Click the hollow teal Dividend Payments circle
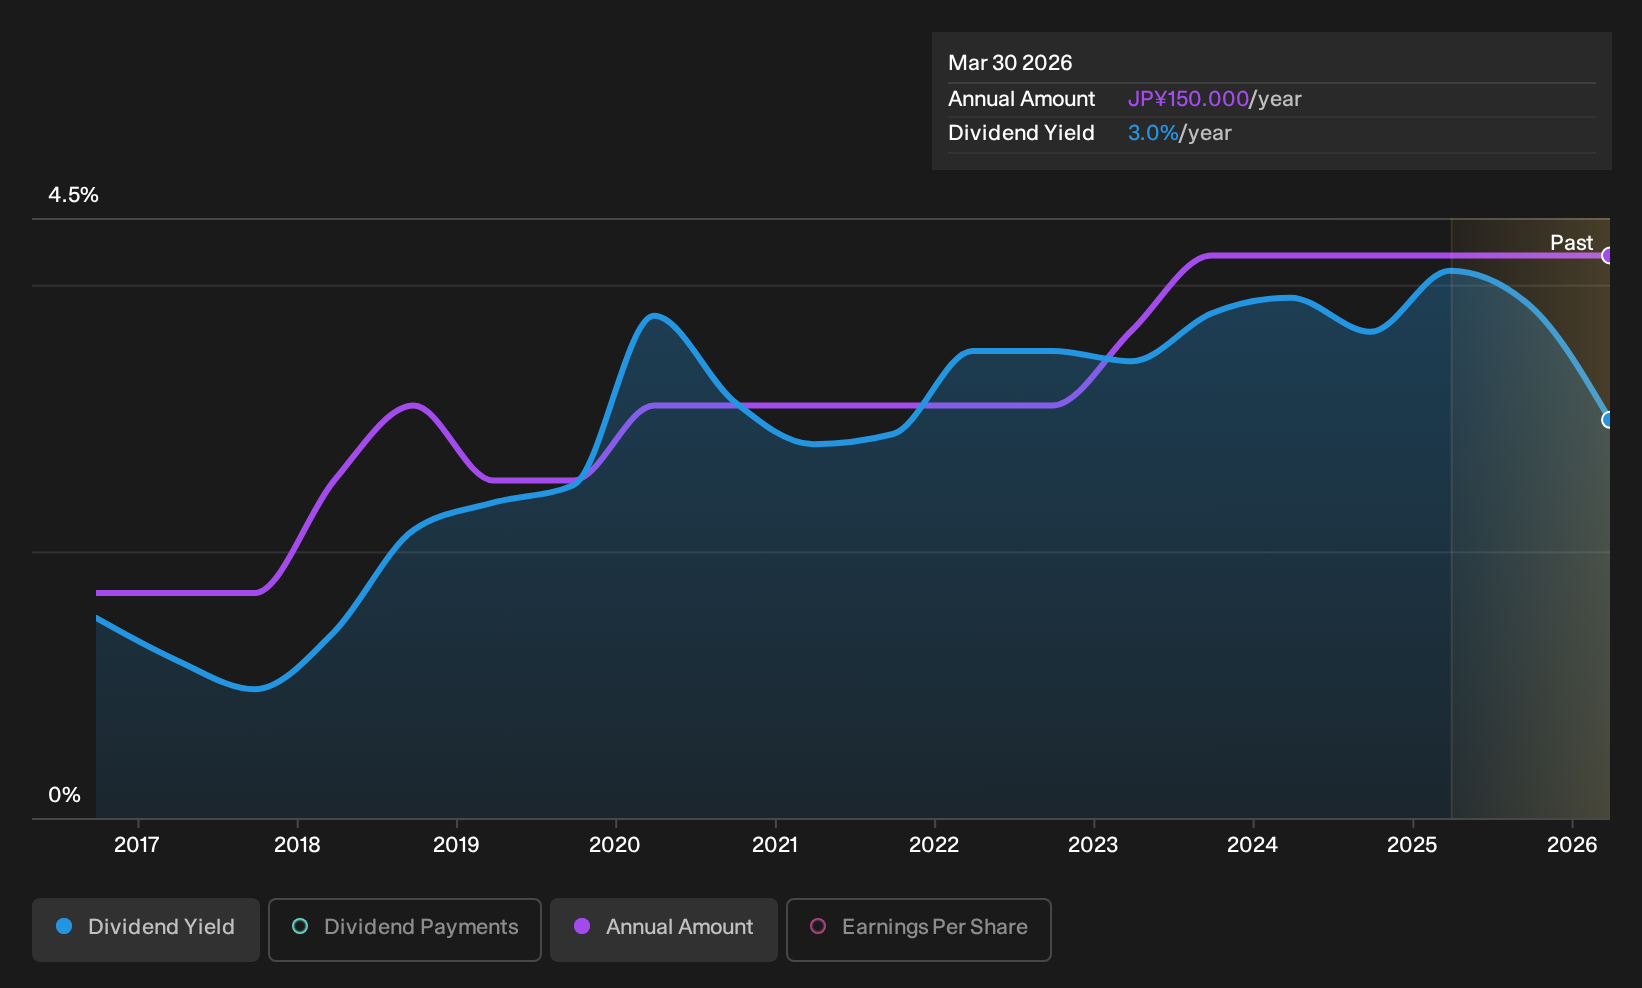The width and height of the screenshot is (1642, 988). pos(300,927)
